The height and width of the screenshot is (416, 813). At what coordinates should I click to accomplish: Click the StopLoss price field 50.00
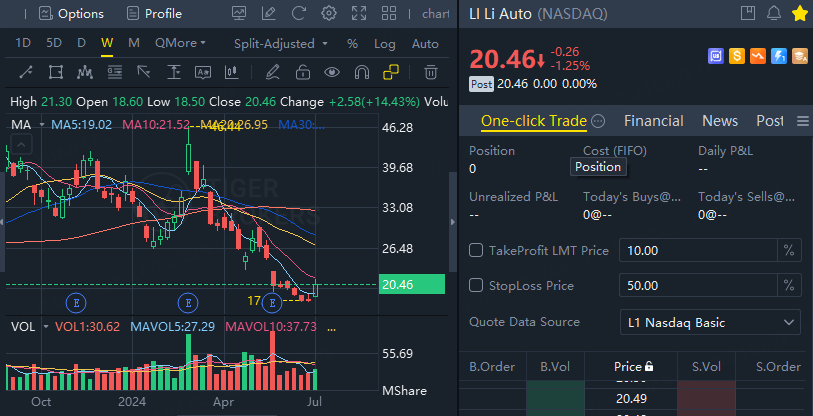click(698, 286)
